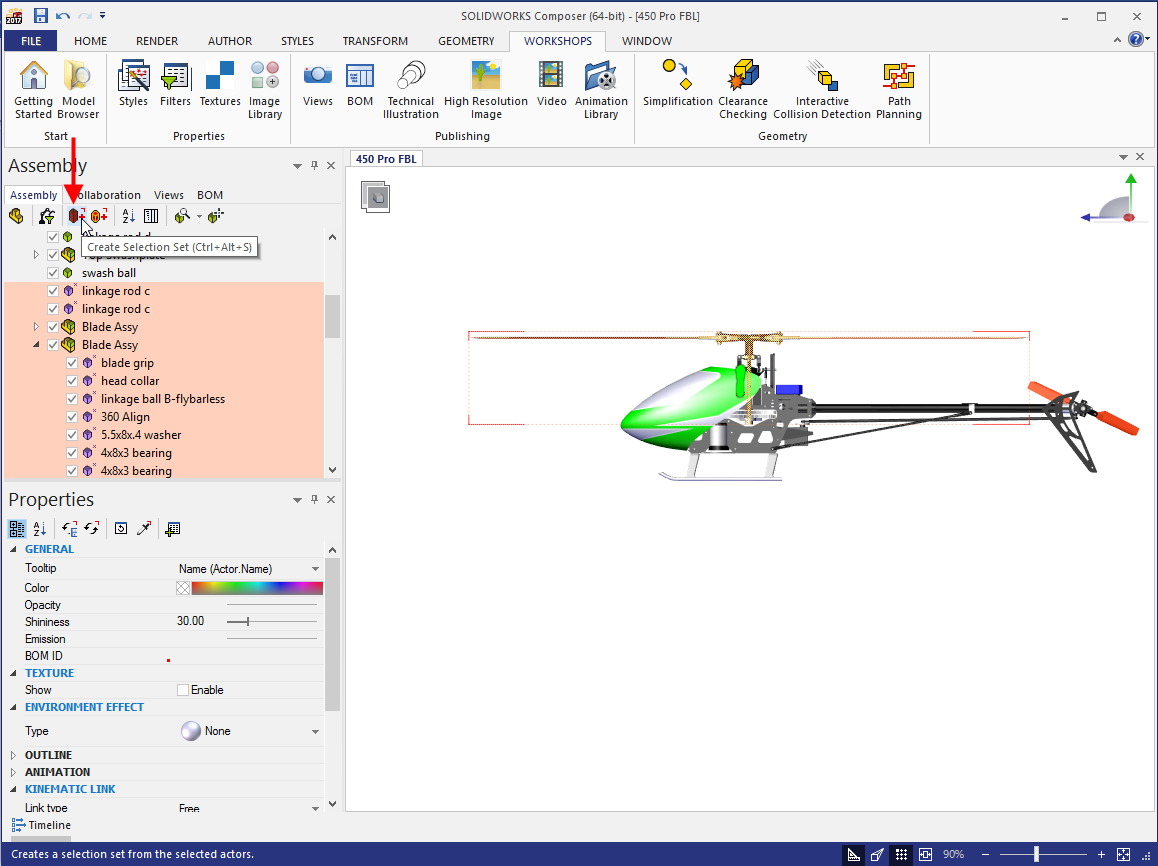
Task: Uncheck the swash ball visibility checkbox
Action: (x=54, y=273)
